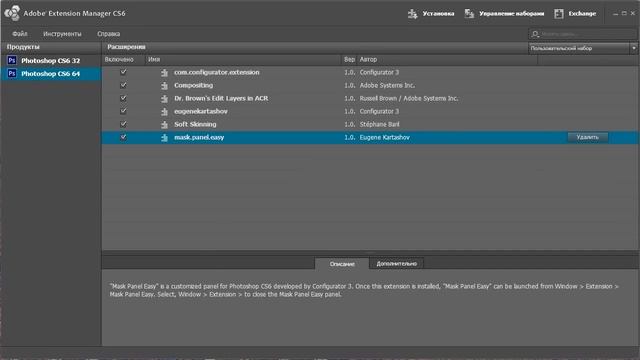Viewport: 640px width, 360px height.
Task: Click extension icon beside mask.panel.easy
Action: [x=164, y=138]
